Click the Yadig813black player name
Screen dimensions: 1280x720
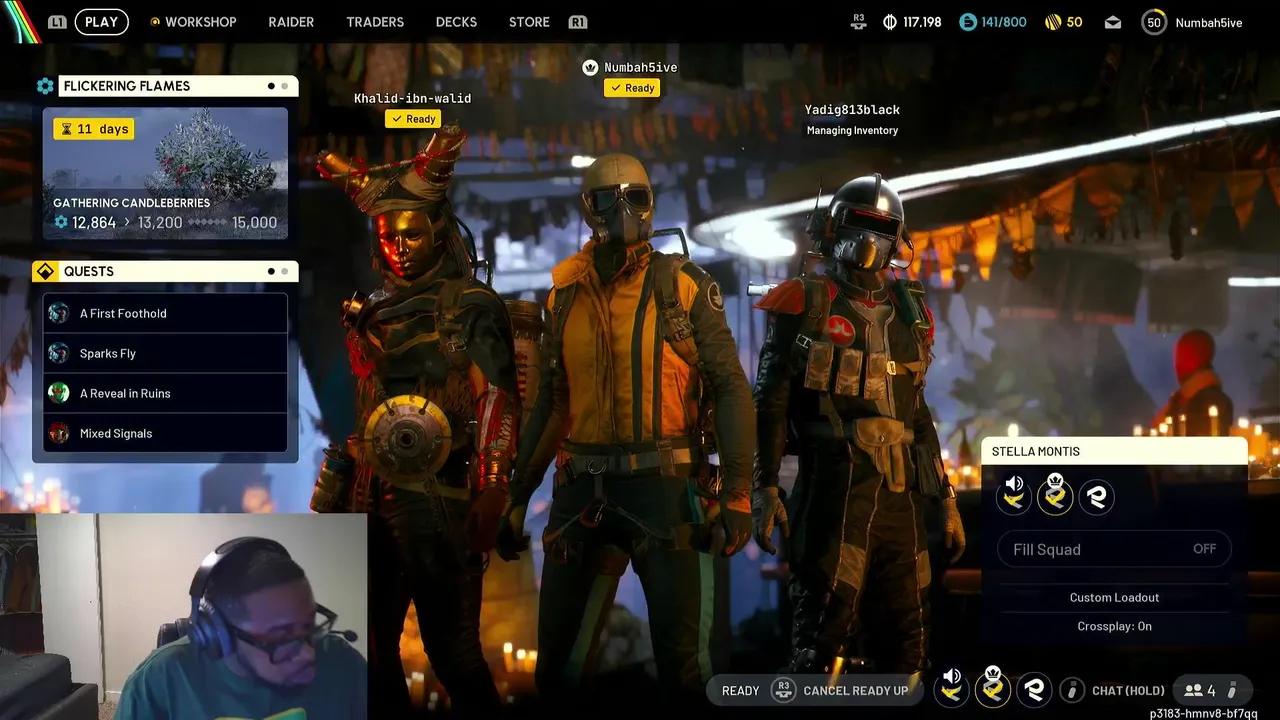click(852, 110)
